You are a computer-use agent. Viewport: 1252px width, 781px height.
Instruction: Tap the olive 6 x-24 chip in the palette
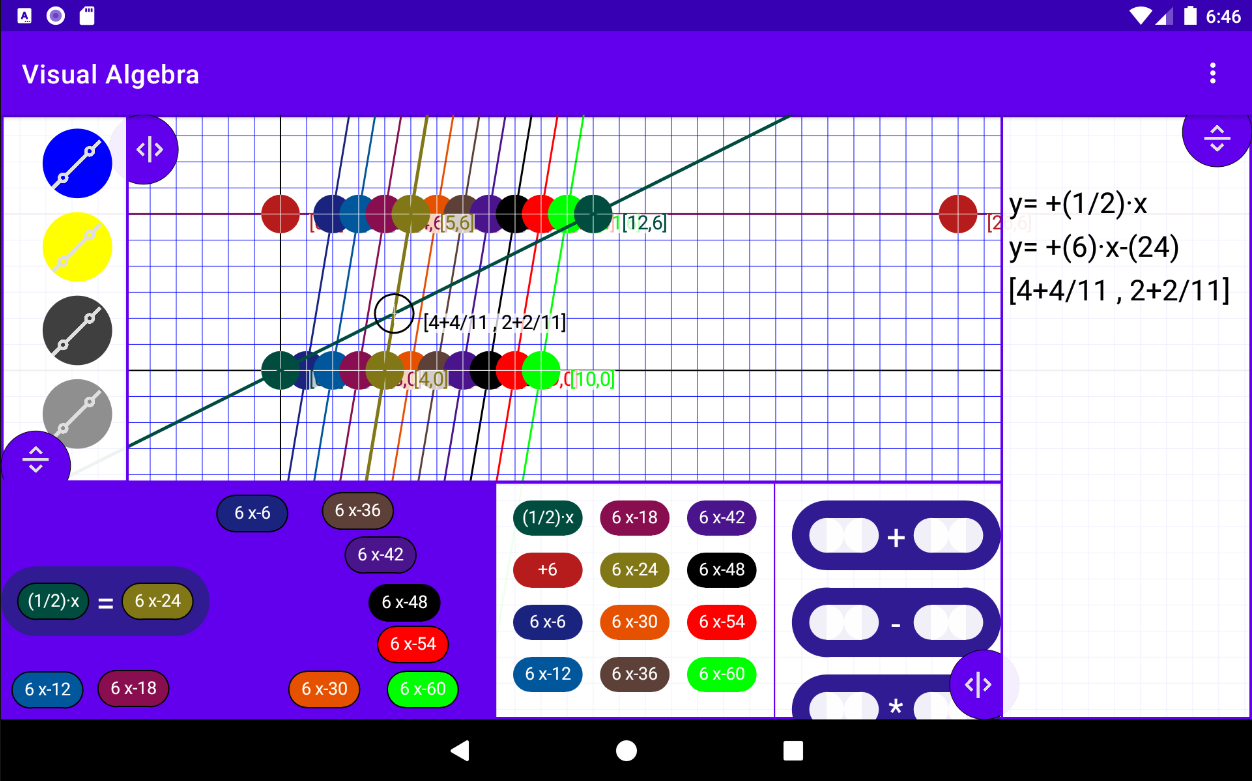(635, 570)
